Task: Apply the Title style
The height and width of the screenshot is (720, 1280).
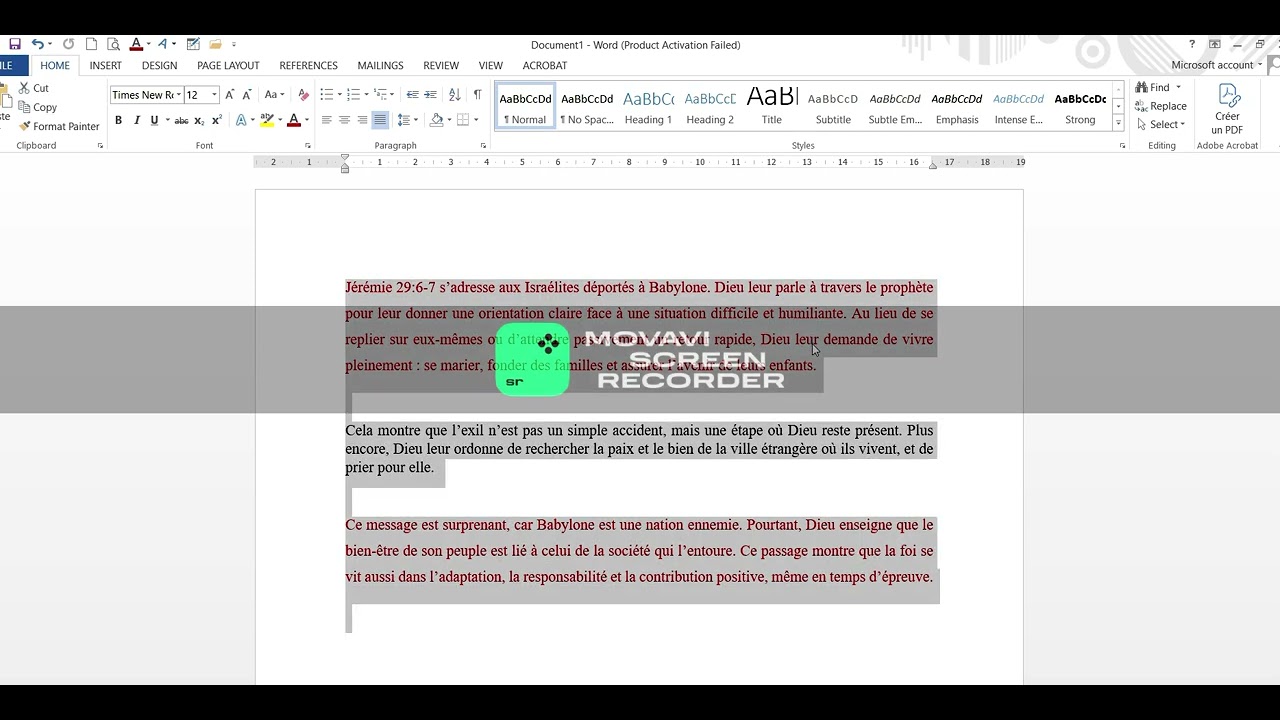Action: coord(772,107)
